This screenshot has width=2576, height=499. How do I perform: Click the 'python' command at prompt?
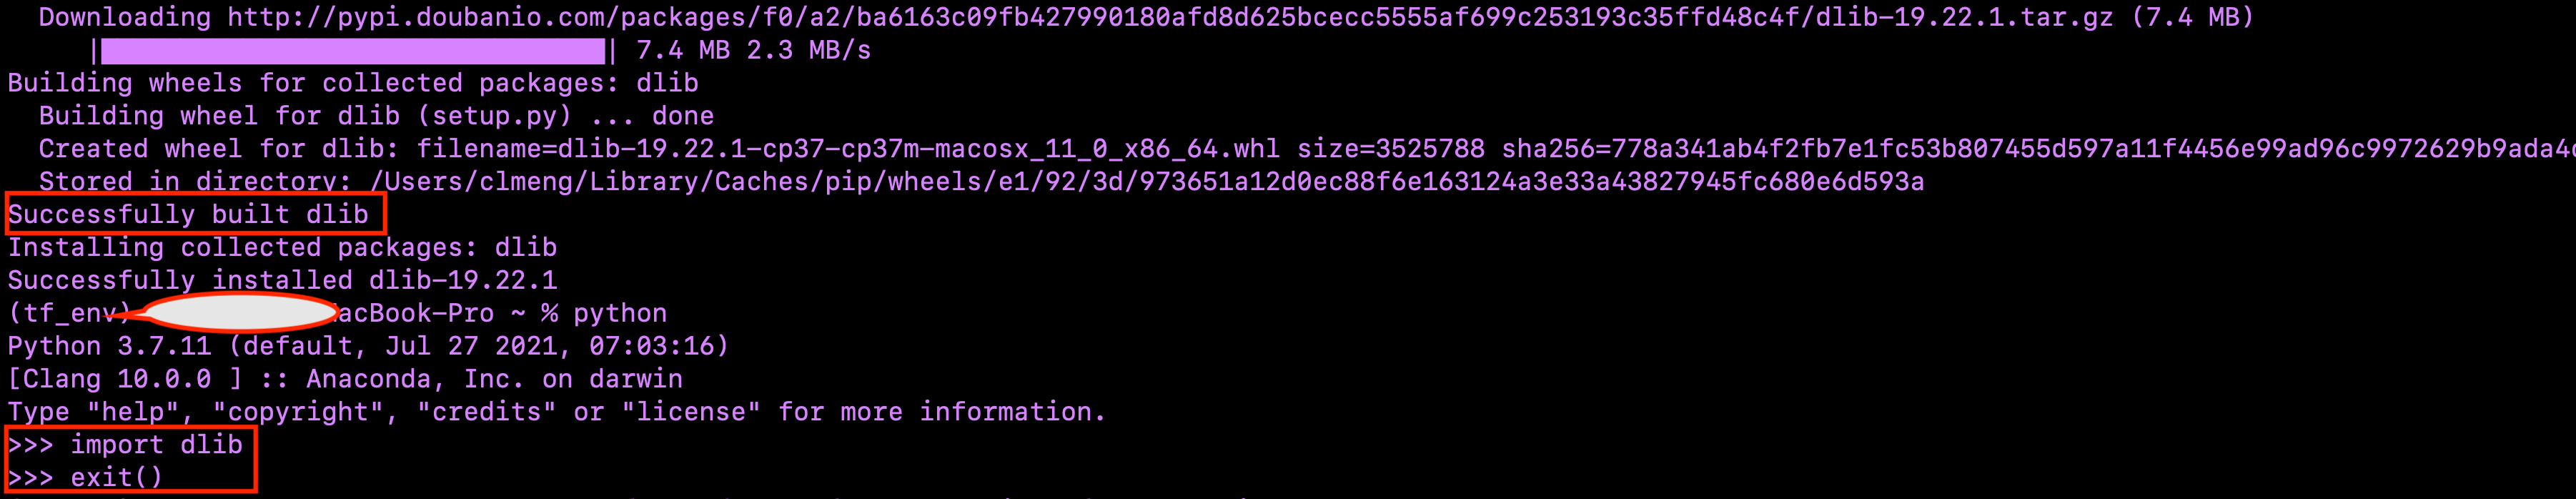click(619, 314)
